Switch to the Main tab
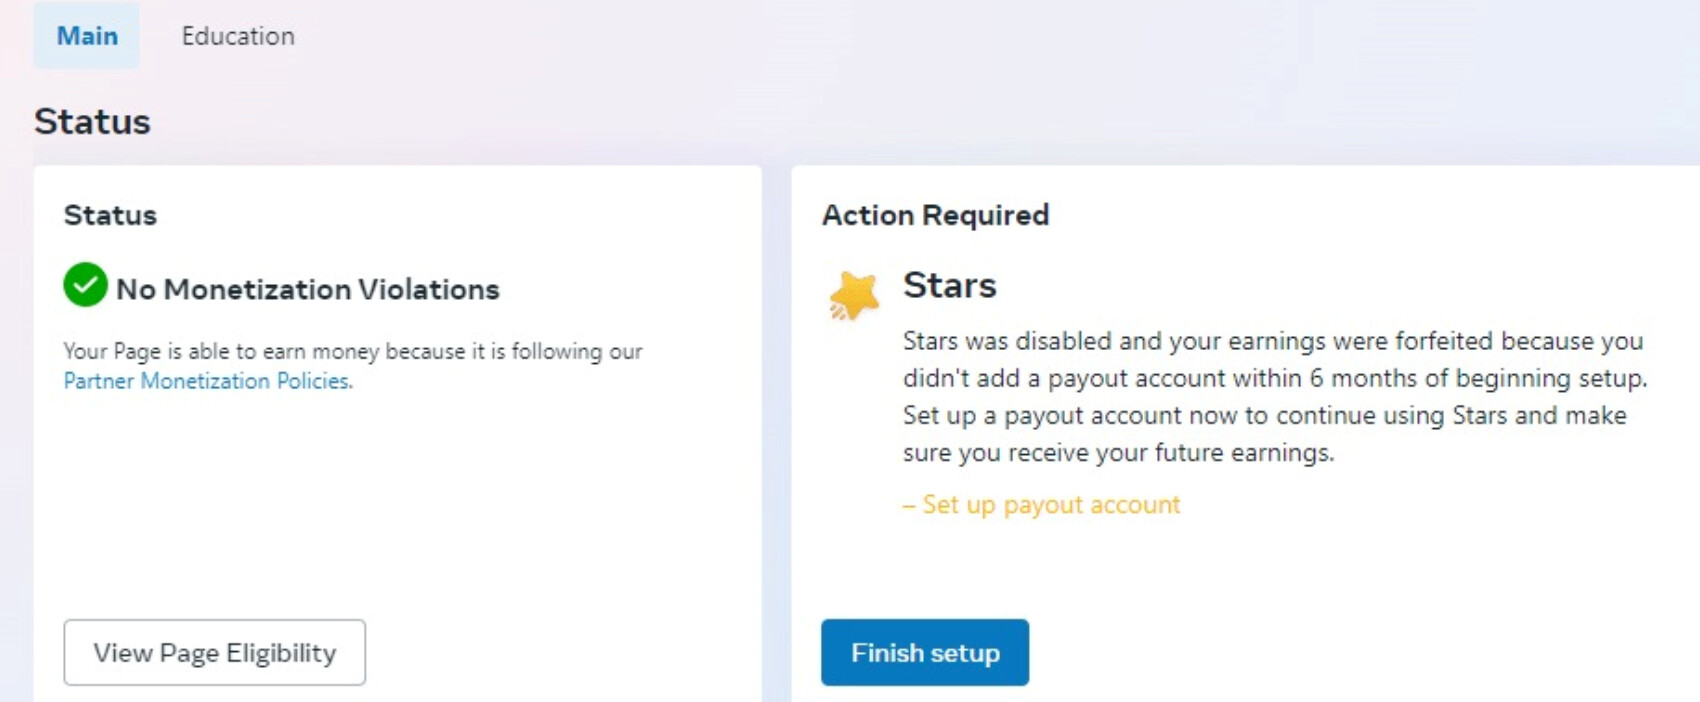This screenshot has height=702, width=1700. [x=87, y=36]
